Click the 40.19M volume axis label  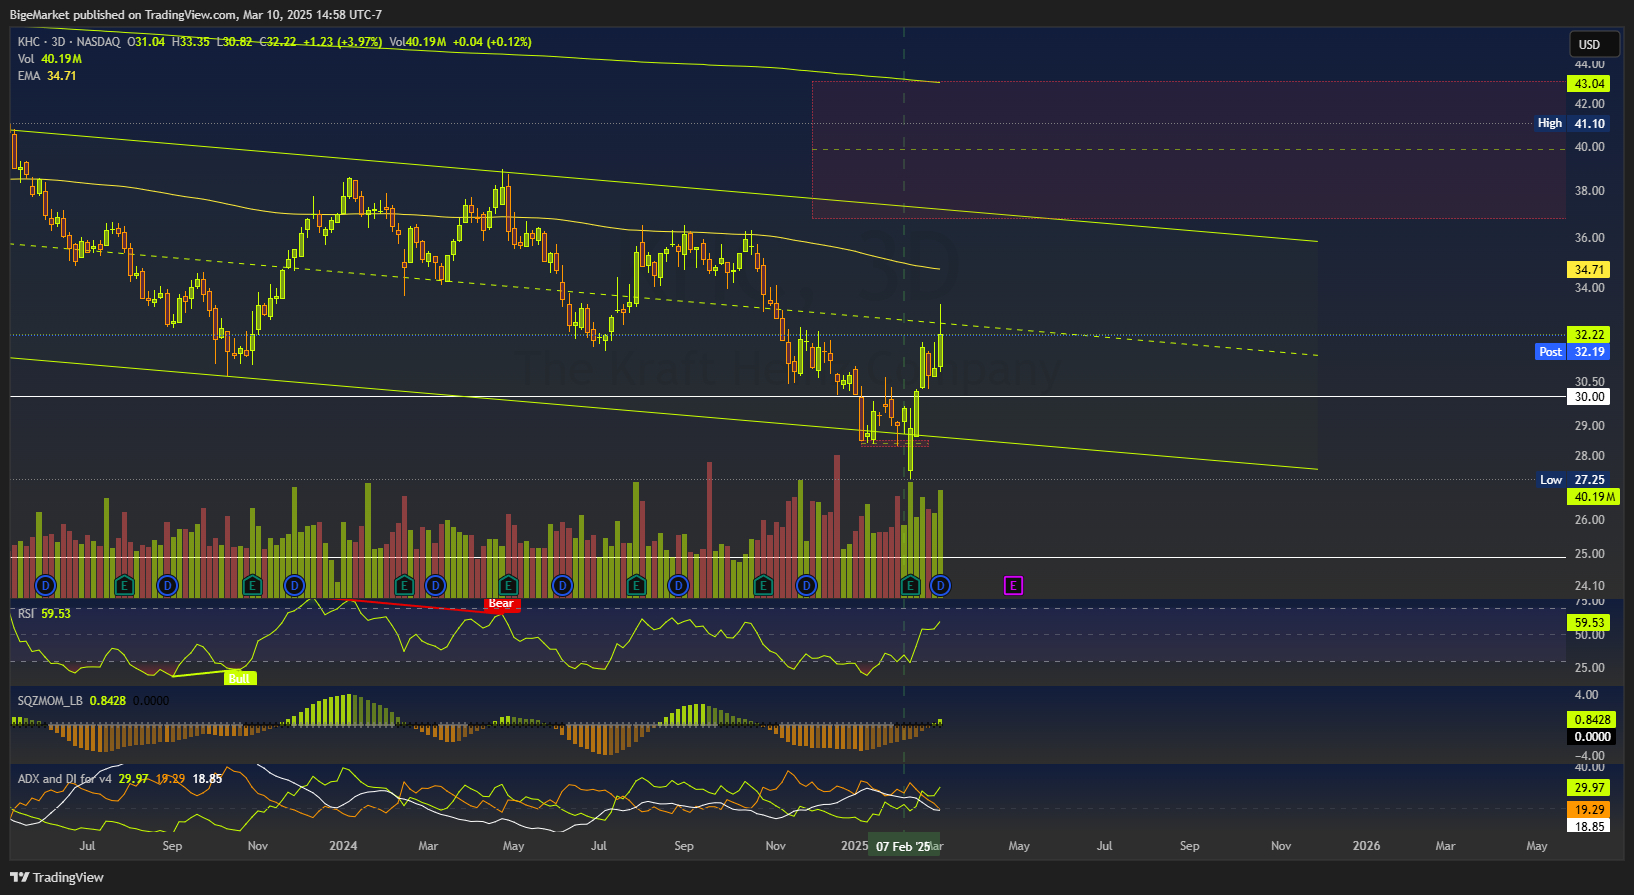pyautogui.click(x=1593, y=497)
